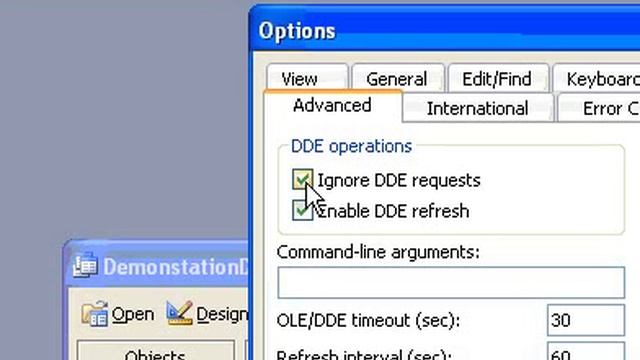Click the DDE operations group label

(351, 146)
